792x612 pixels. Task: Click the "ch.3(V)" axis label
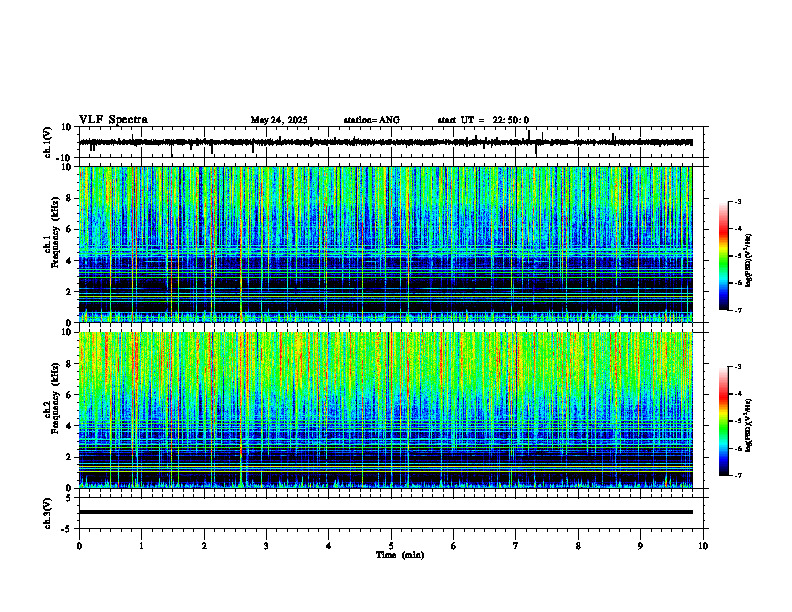point(47,514)
